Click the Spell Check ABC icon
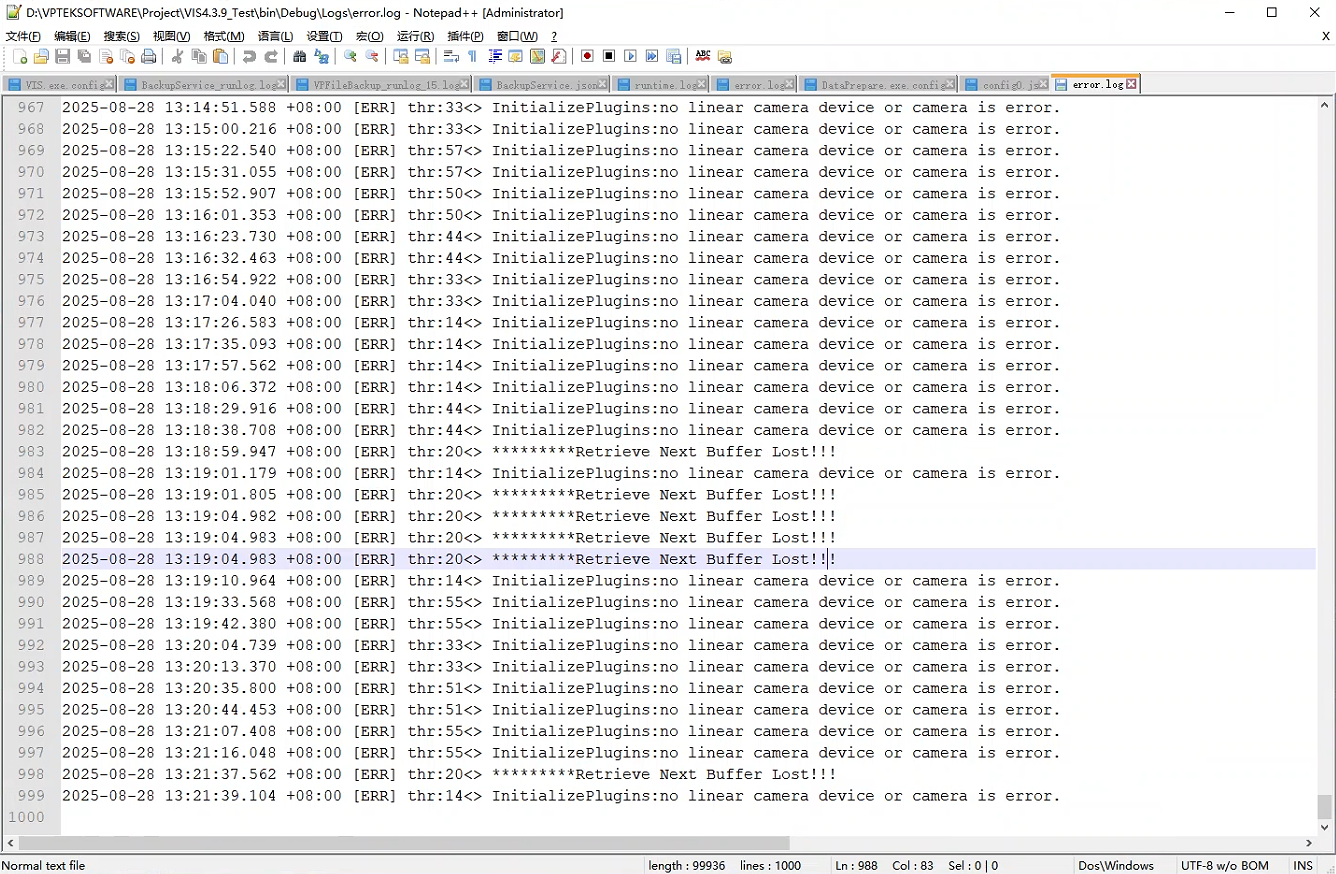1336x874 pixels. point(703,57)
